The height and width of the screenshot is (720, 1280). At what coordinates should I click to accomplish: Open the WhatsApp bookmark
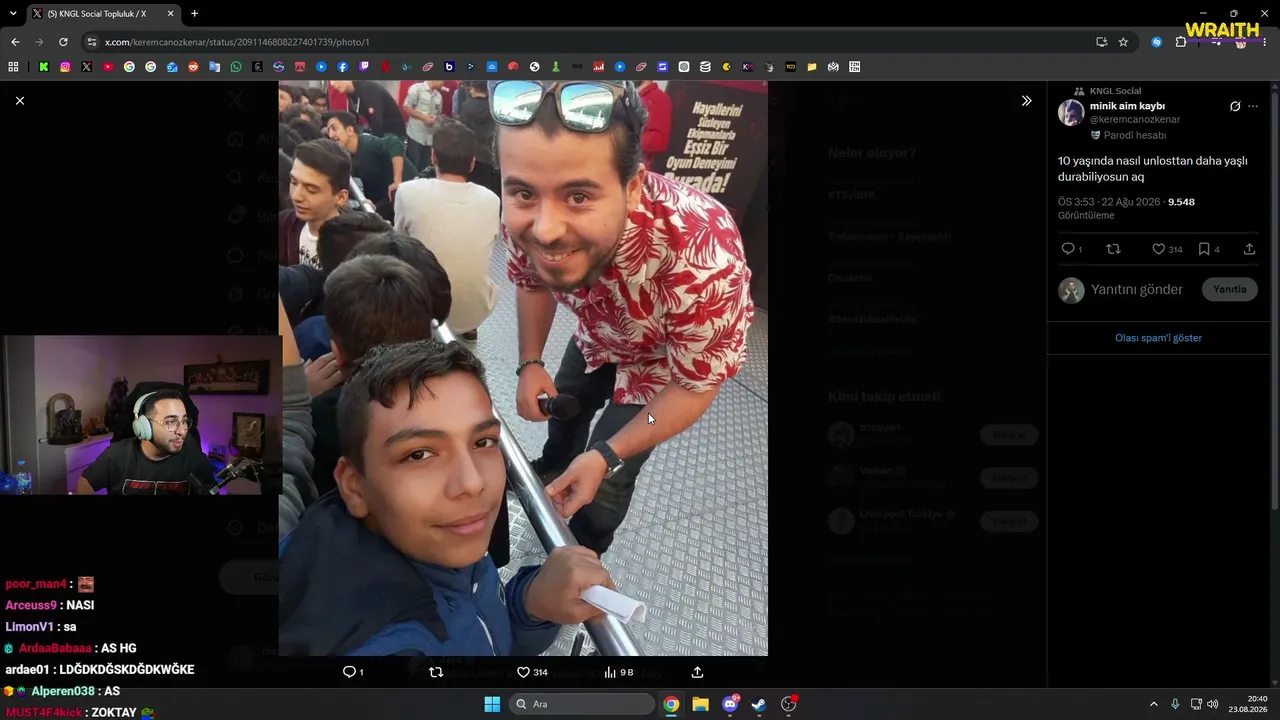[236, 67]
